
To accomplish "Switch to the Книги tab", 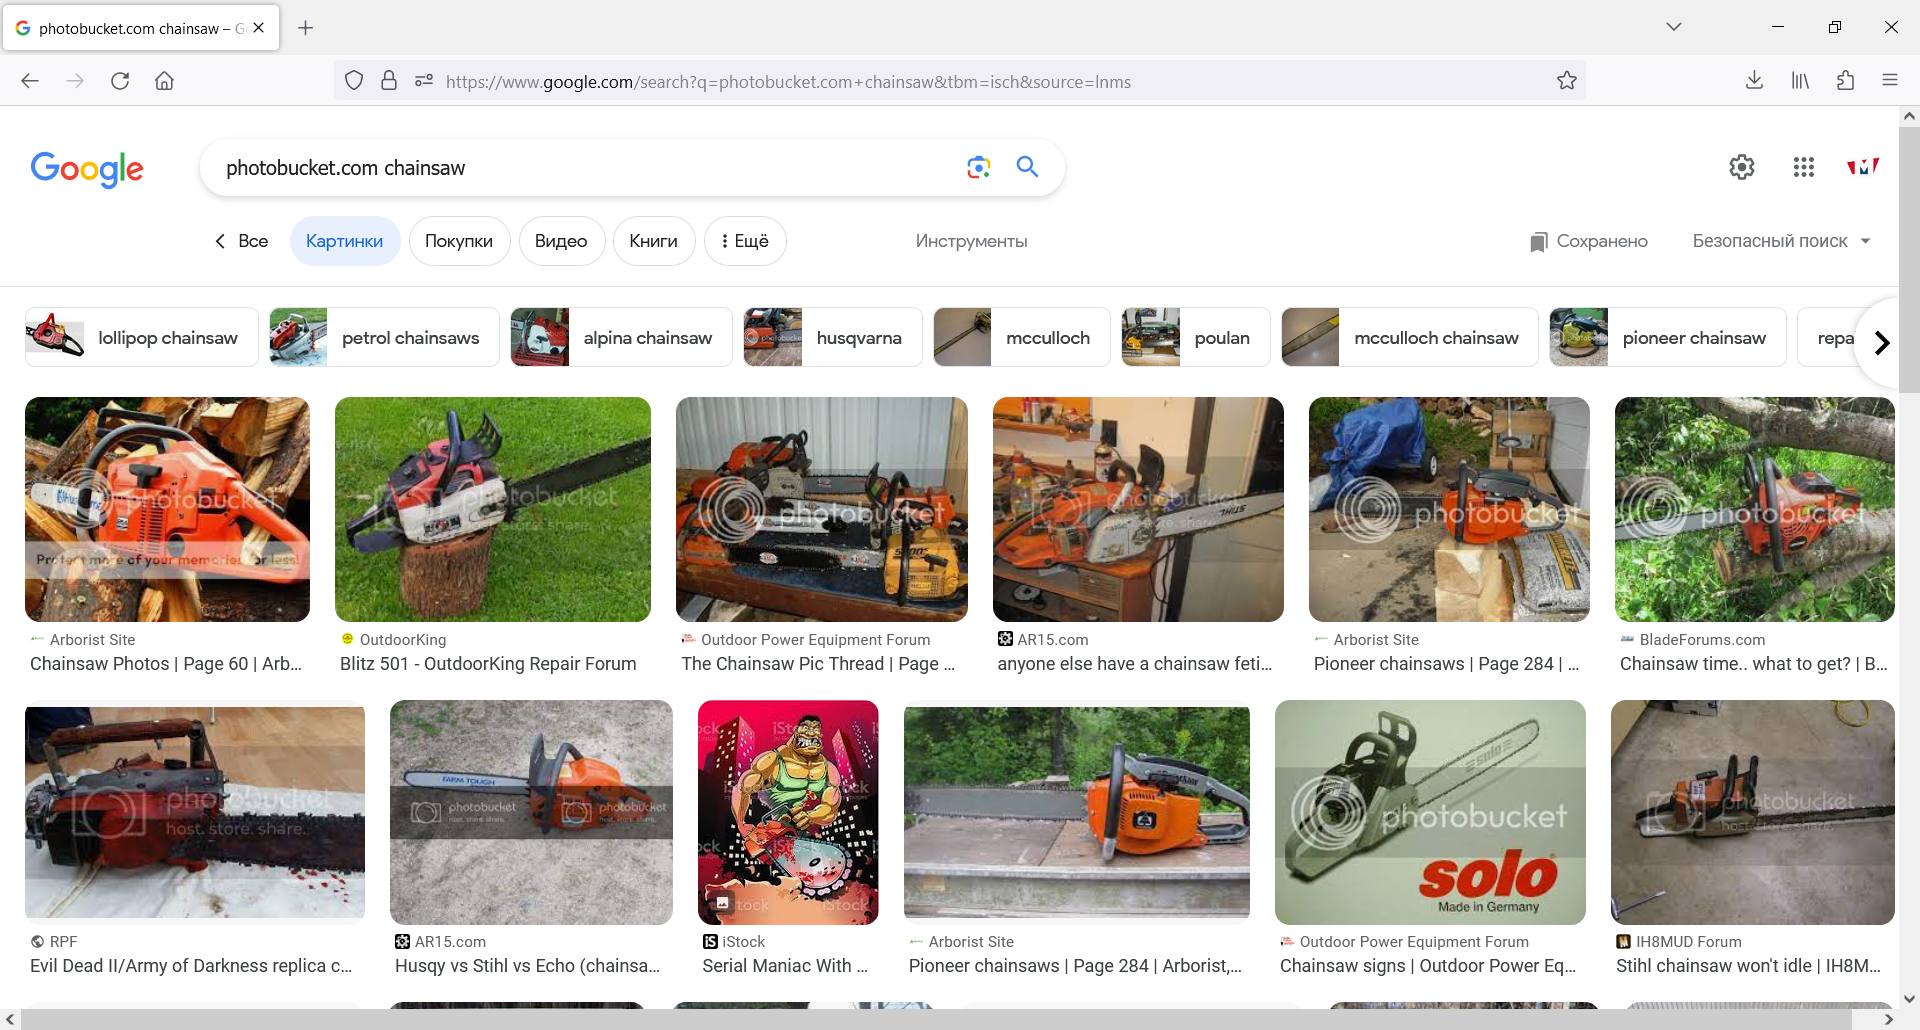I will [x=654, y=241].
